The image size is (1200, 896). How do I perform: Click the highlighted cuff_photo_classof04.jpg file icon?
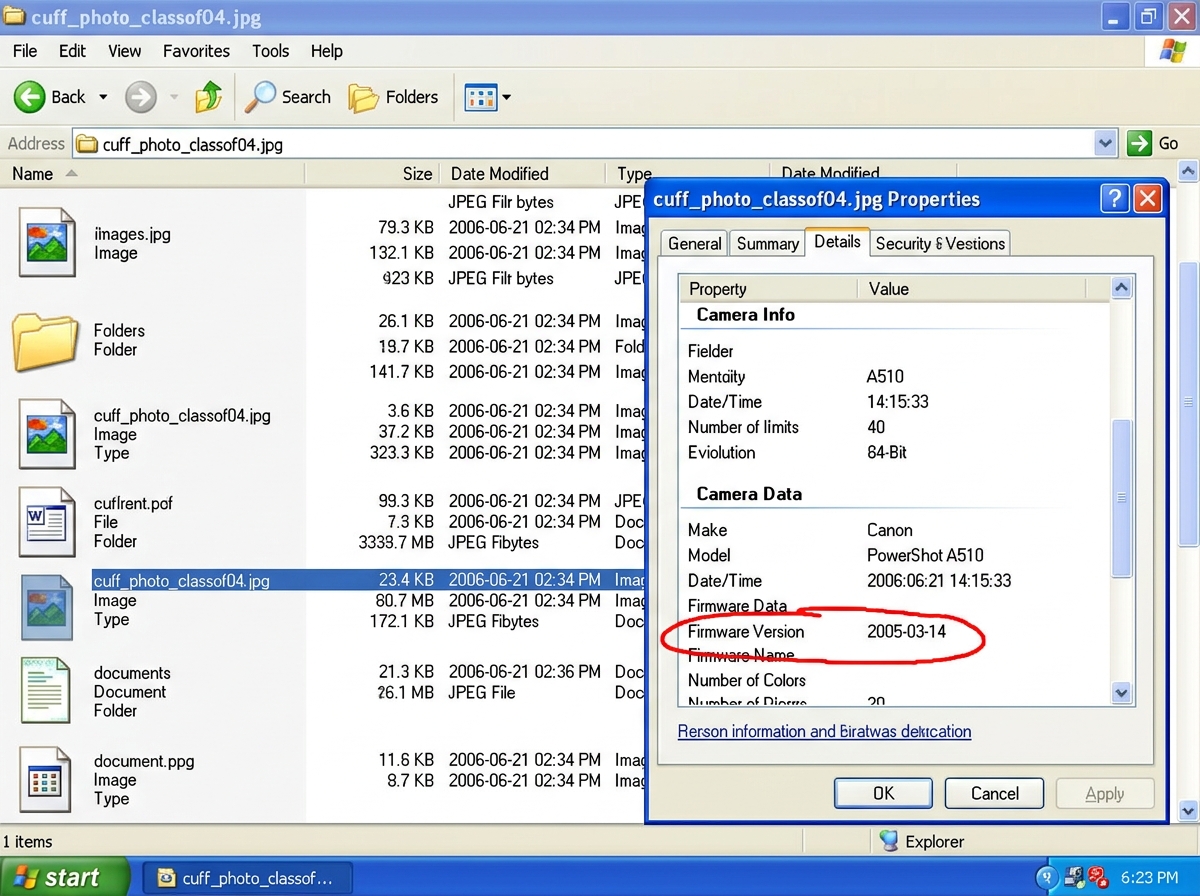pos(47,605)
